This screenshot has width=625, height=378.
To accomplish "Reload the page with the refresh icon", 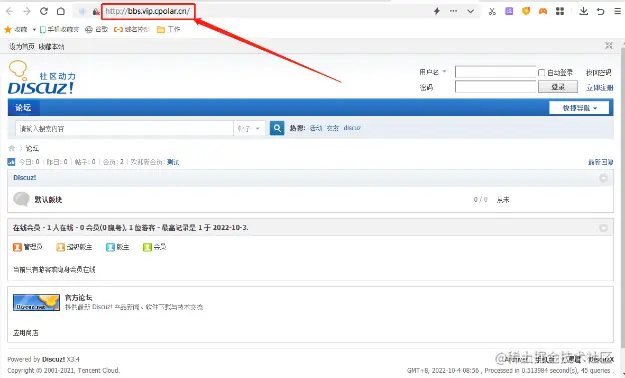I will 44,11.
